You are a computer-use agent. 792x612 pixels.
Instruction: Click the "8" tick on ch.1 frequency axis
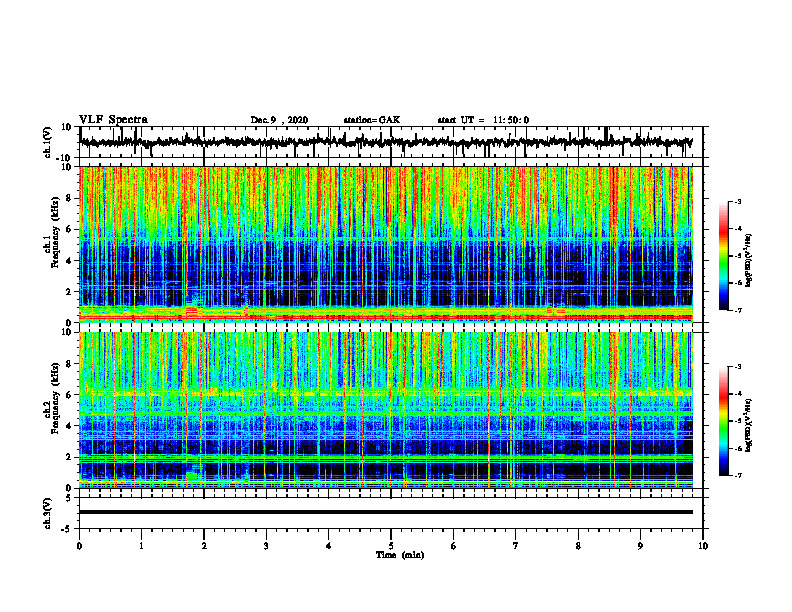pyautogui.click(x=70, y=198)
